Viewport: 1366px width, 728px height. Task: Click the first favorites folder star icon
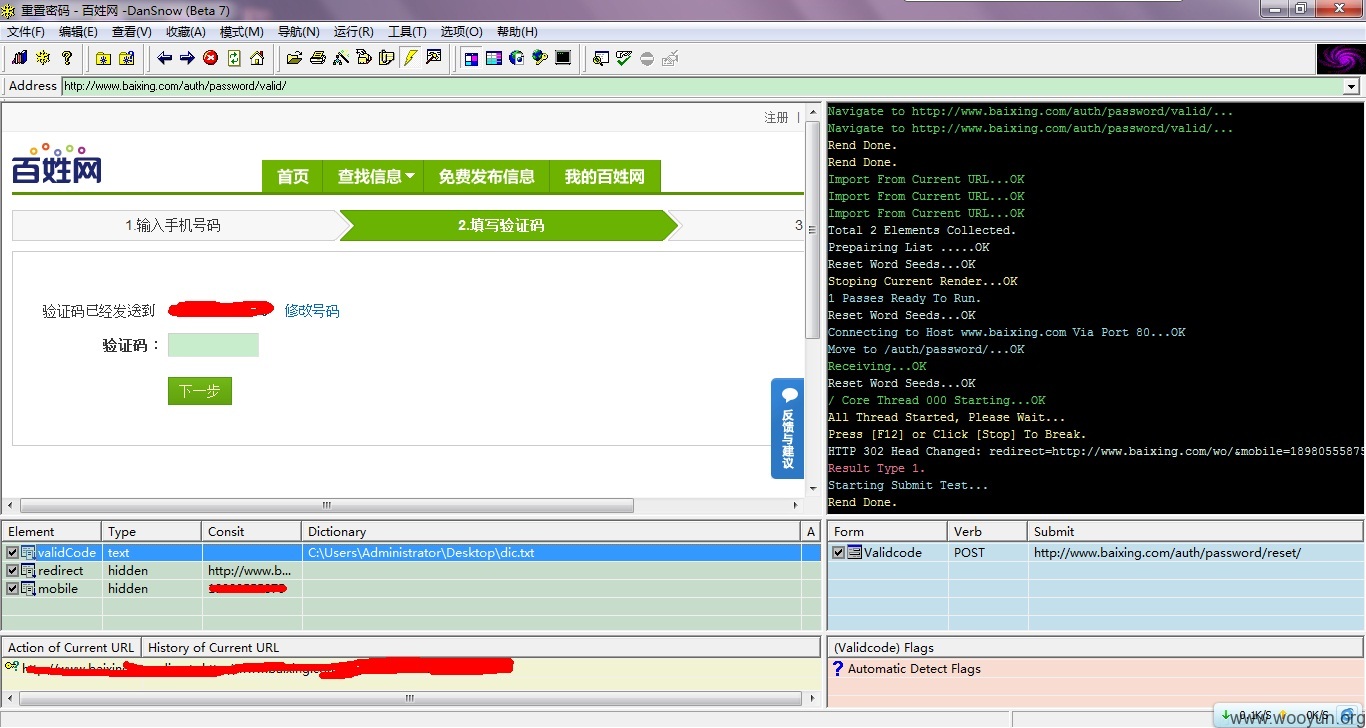(103, 58)
